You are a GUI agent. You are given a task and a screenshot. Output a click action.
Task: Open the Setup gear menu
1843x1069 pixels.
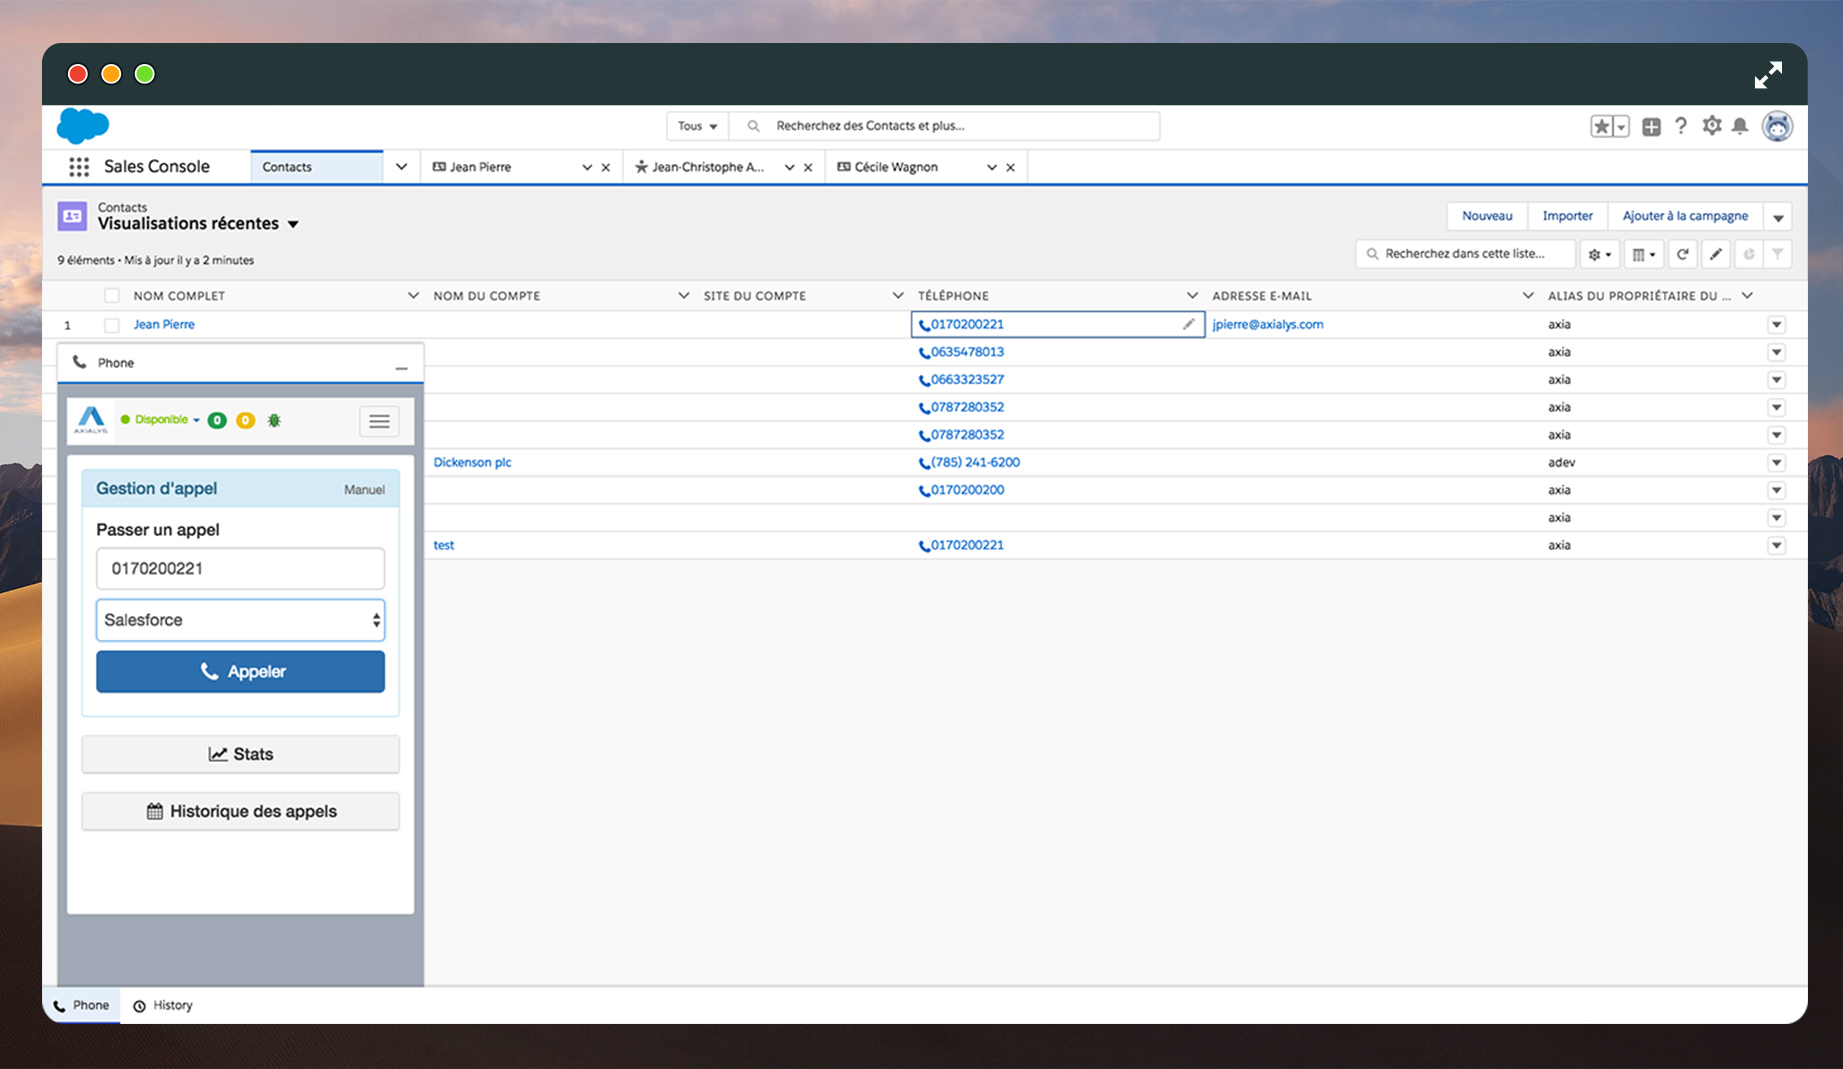click(x=1711, y=126)
